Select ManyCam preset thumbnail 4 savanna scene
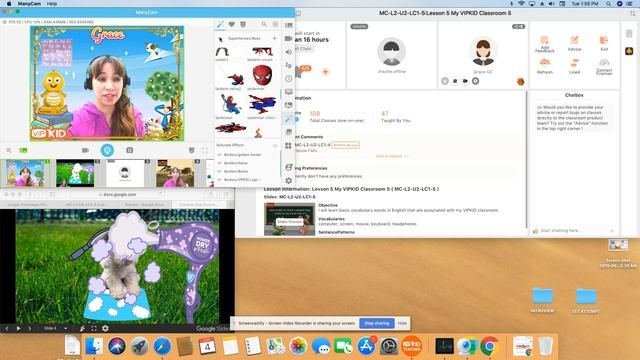 coord(175,173)
